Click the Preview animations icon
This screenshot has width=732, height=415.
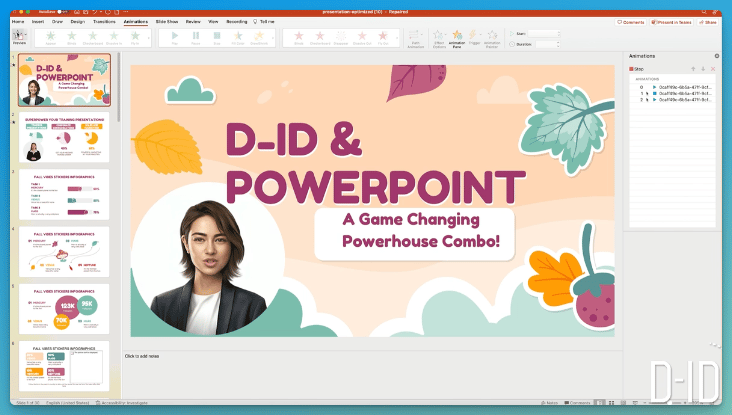click(x=19, y=36)
